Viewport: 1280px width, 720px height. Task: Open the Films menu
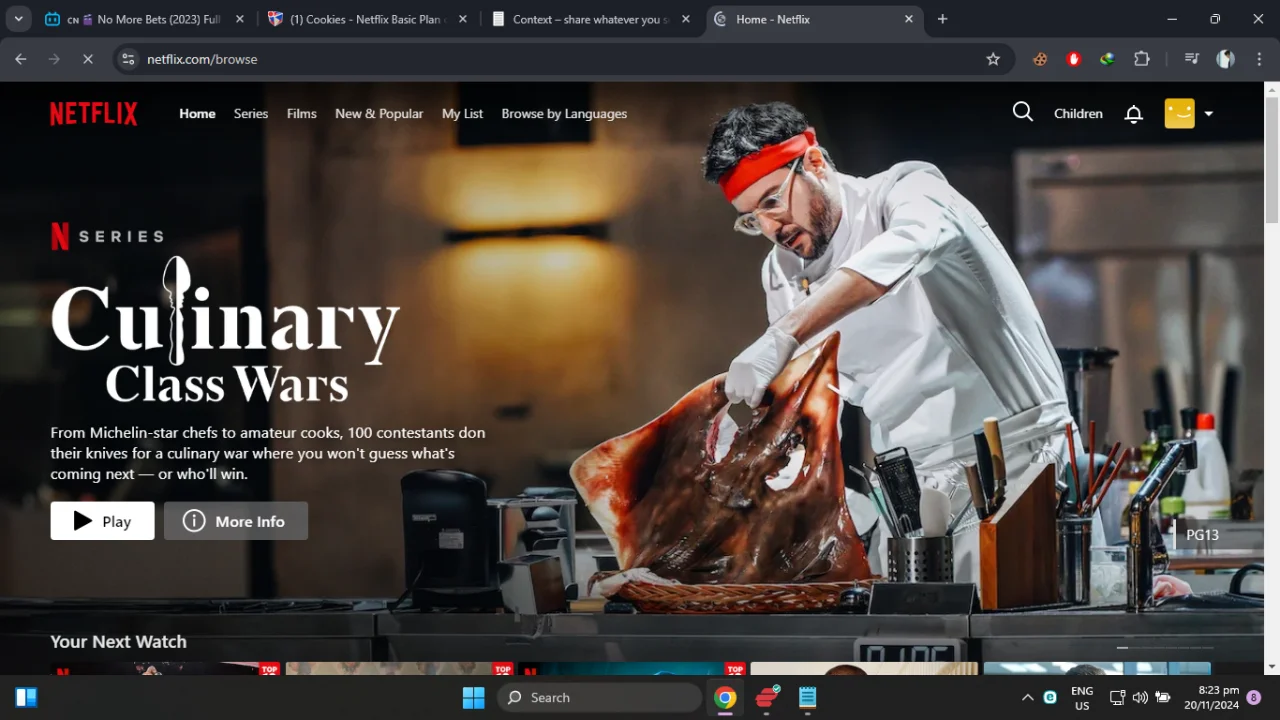(x=302, y=114)
